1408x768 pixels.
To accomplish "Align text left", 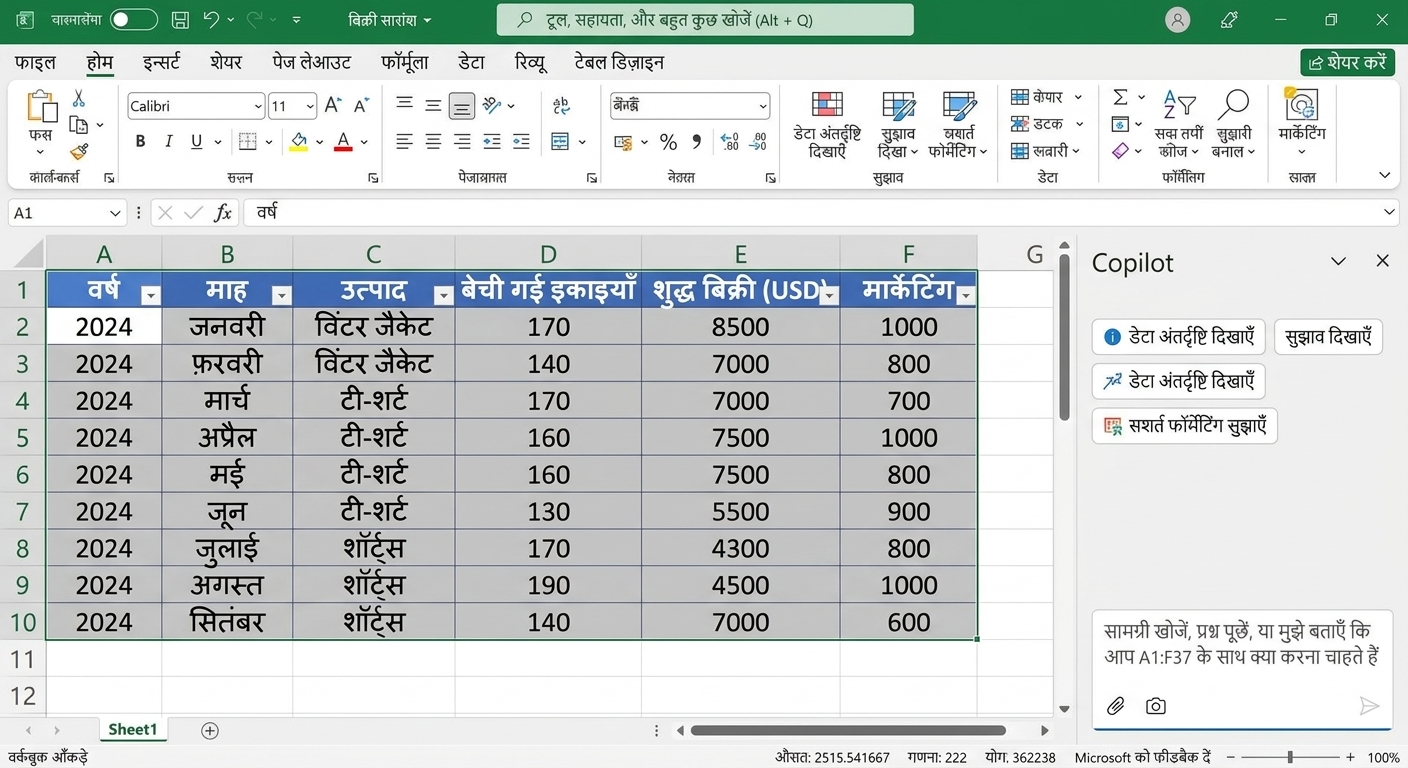I will coord(404,142).
